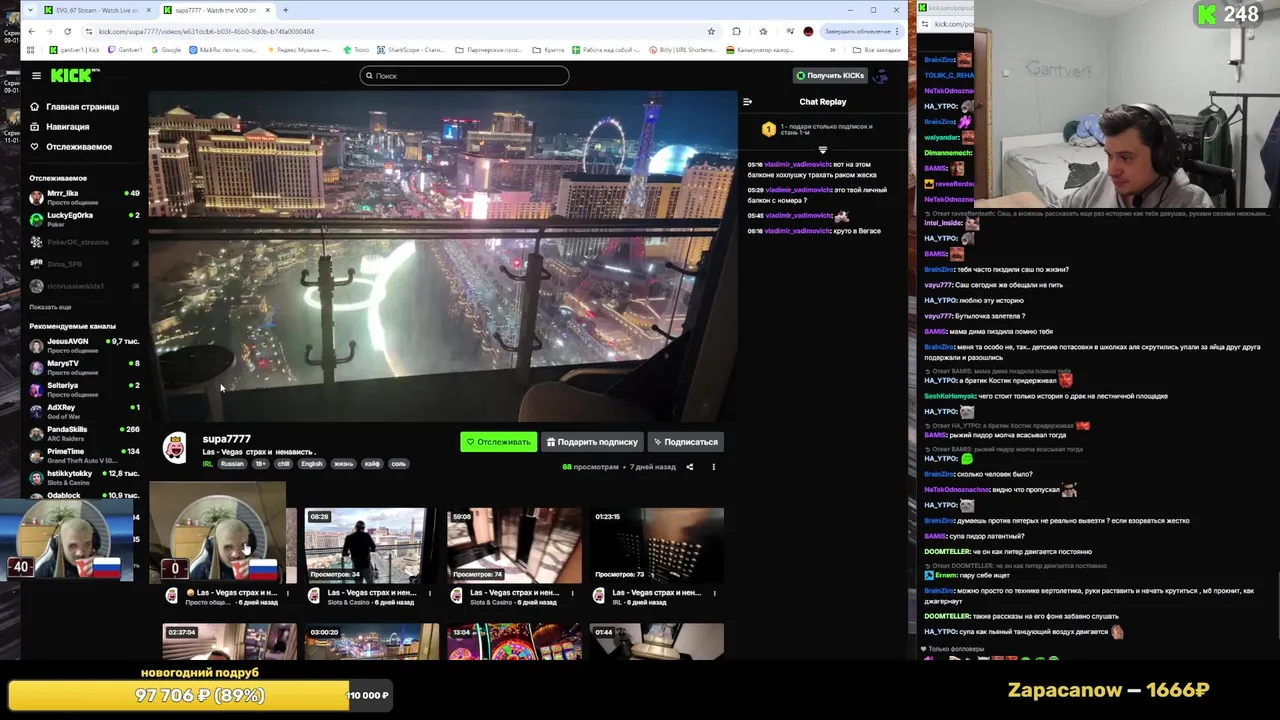Open the user avatar menu near Получить KICKs
The image size is (1280, 720).
coord(881,75)
